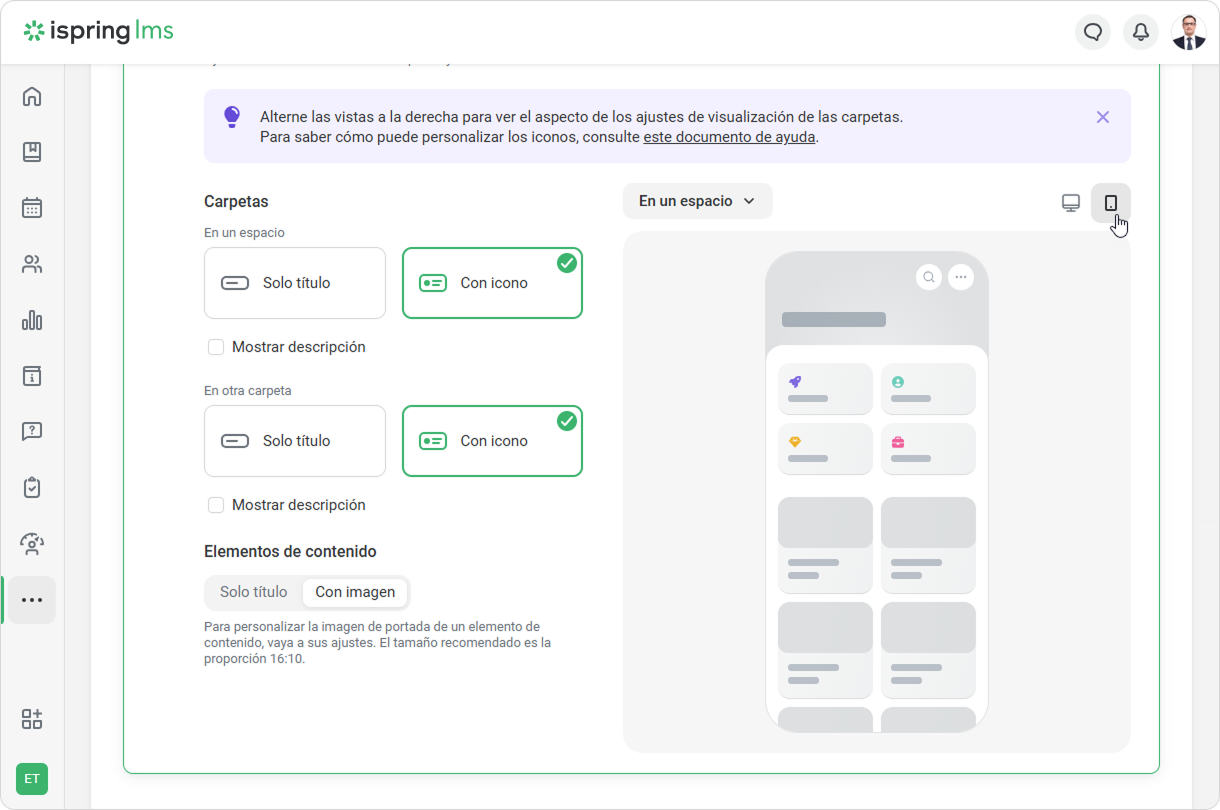This screenshot has width=1220, height=810.
Task: Switch preview to mobile view icon
Action: (x=1110, y=203)
